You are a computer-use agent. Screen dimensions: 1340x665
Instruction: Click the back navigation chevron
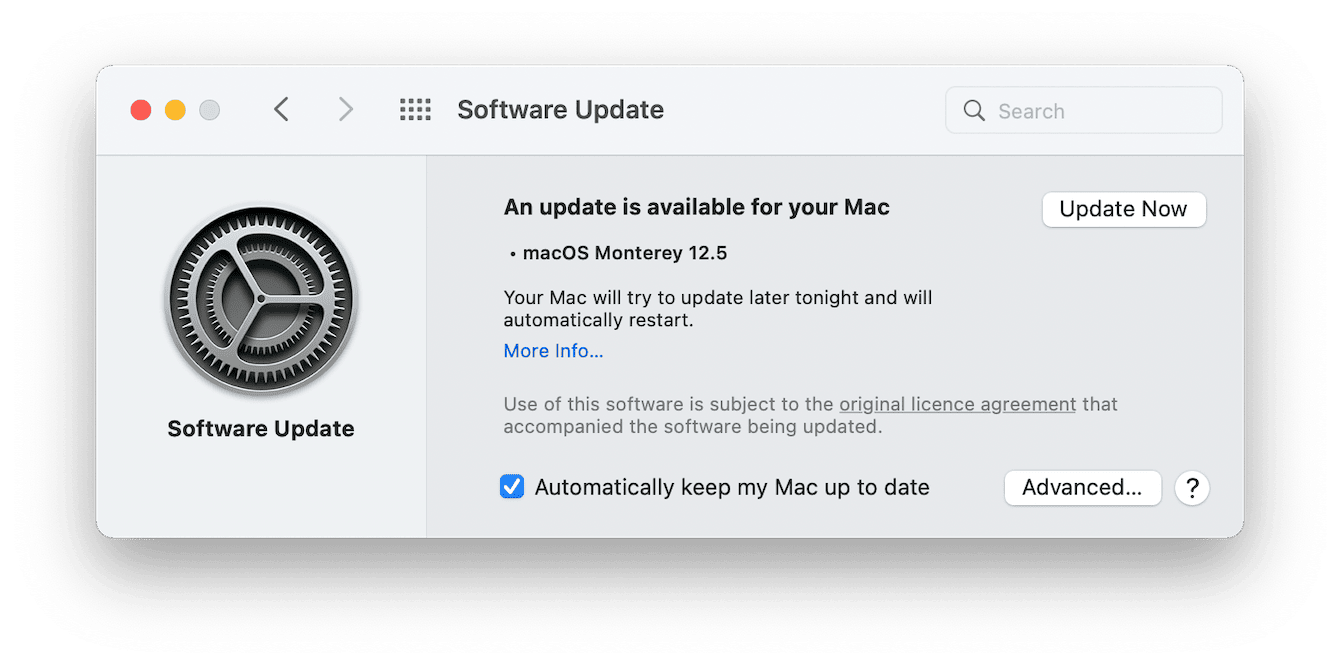281,110
